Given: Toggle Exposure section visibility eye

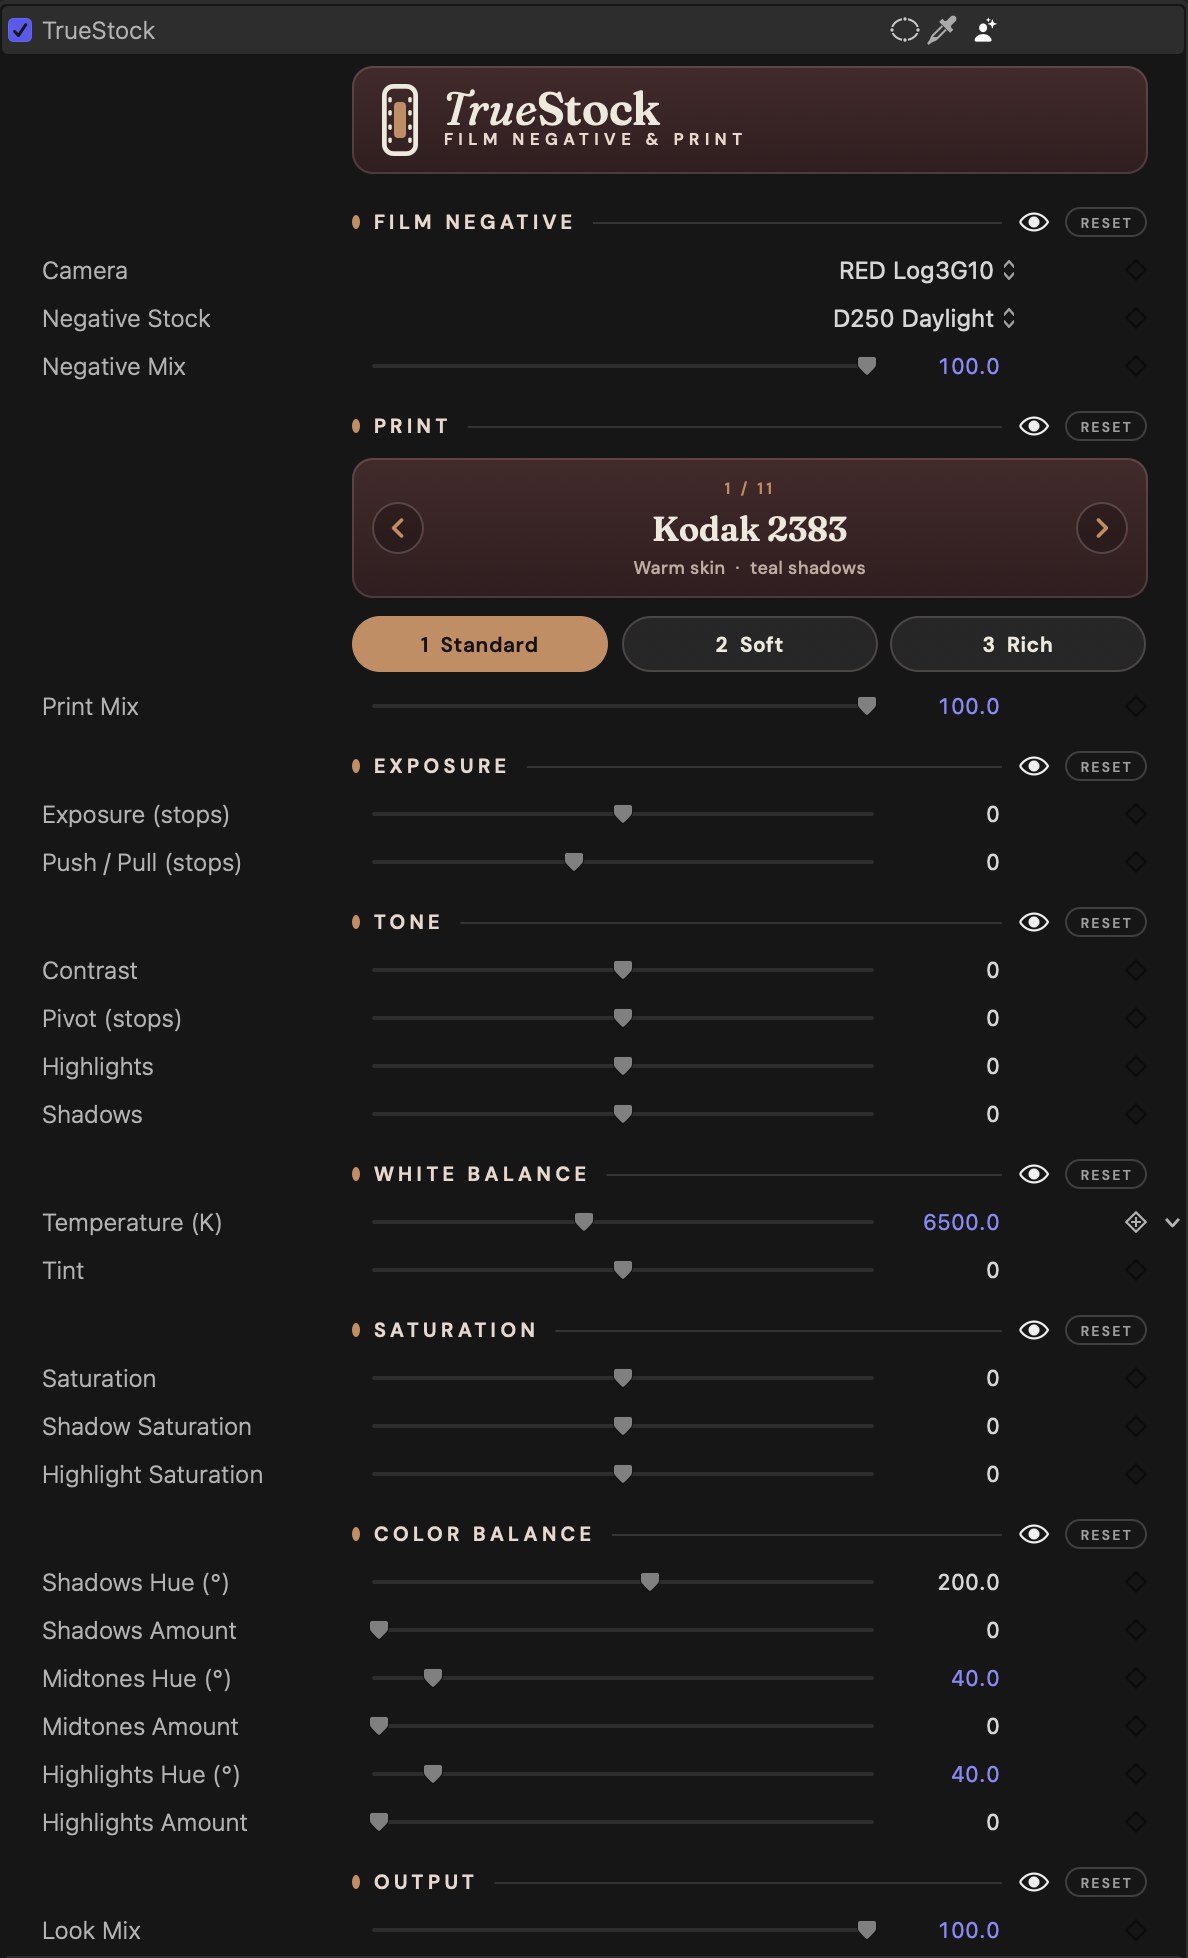Looking at the screenshot, I should click(1034, 766).
